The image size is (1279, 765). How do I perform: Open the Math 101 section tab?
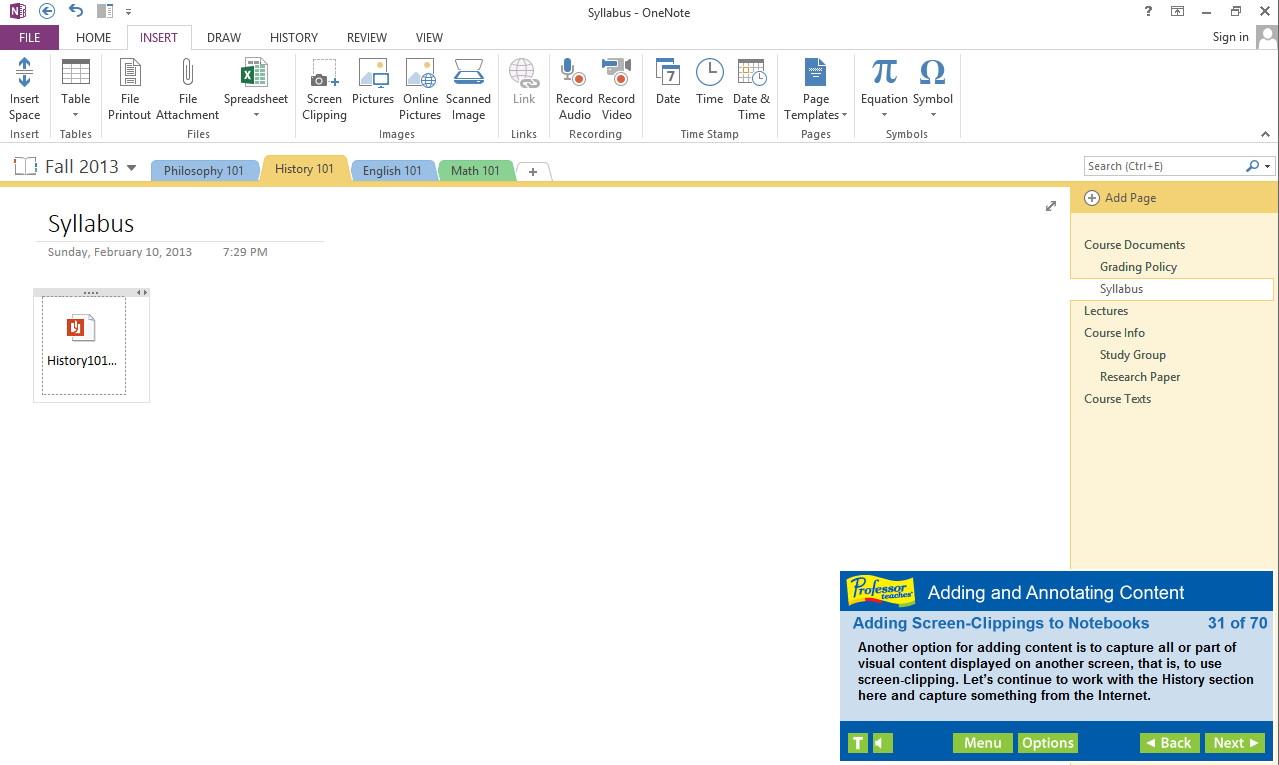pyautogui.click(x=475, y=170)
